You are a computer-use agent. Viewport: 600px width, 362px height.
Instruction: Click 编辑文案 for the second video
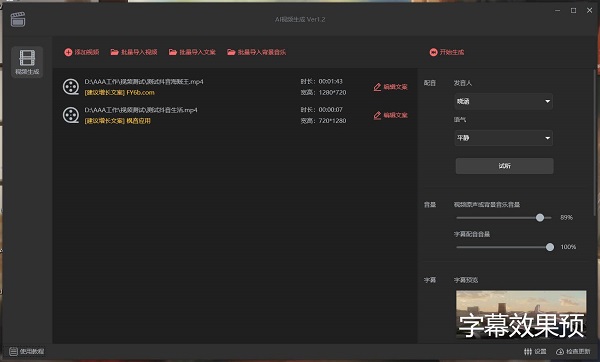(x=390, y=115)
